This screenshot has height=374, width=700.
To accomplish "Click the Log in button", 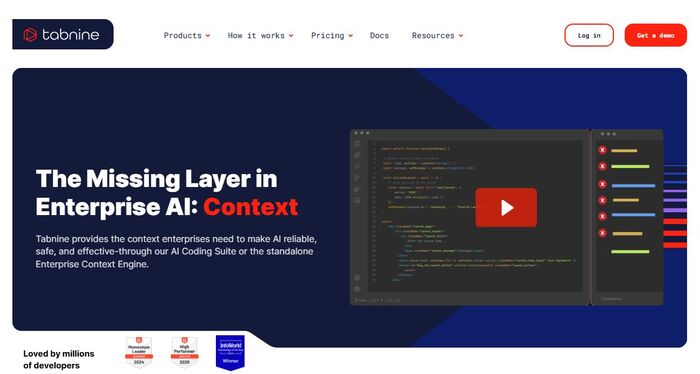I will [589, 35].
